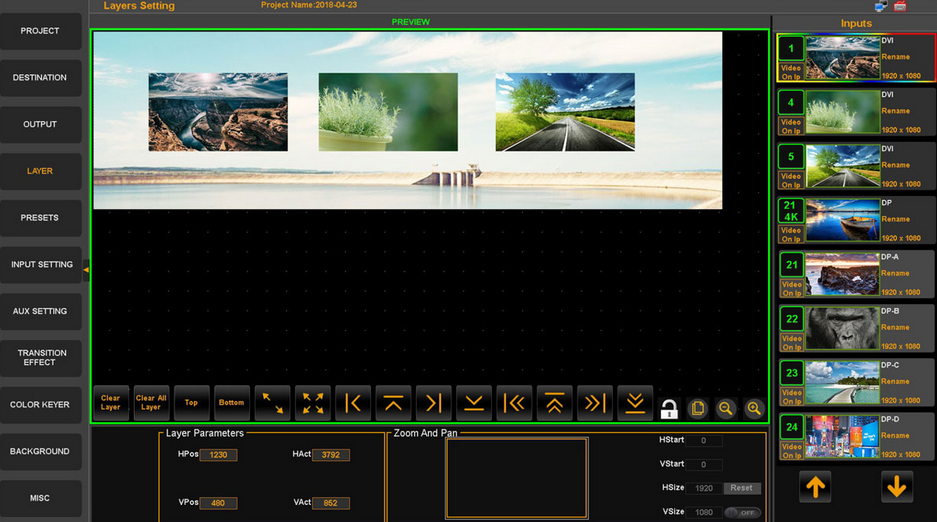Rename the DP-A input 21
937x522 pixels.
pyautogui.click(x=895, y=274)
